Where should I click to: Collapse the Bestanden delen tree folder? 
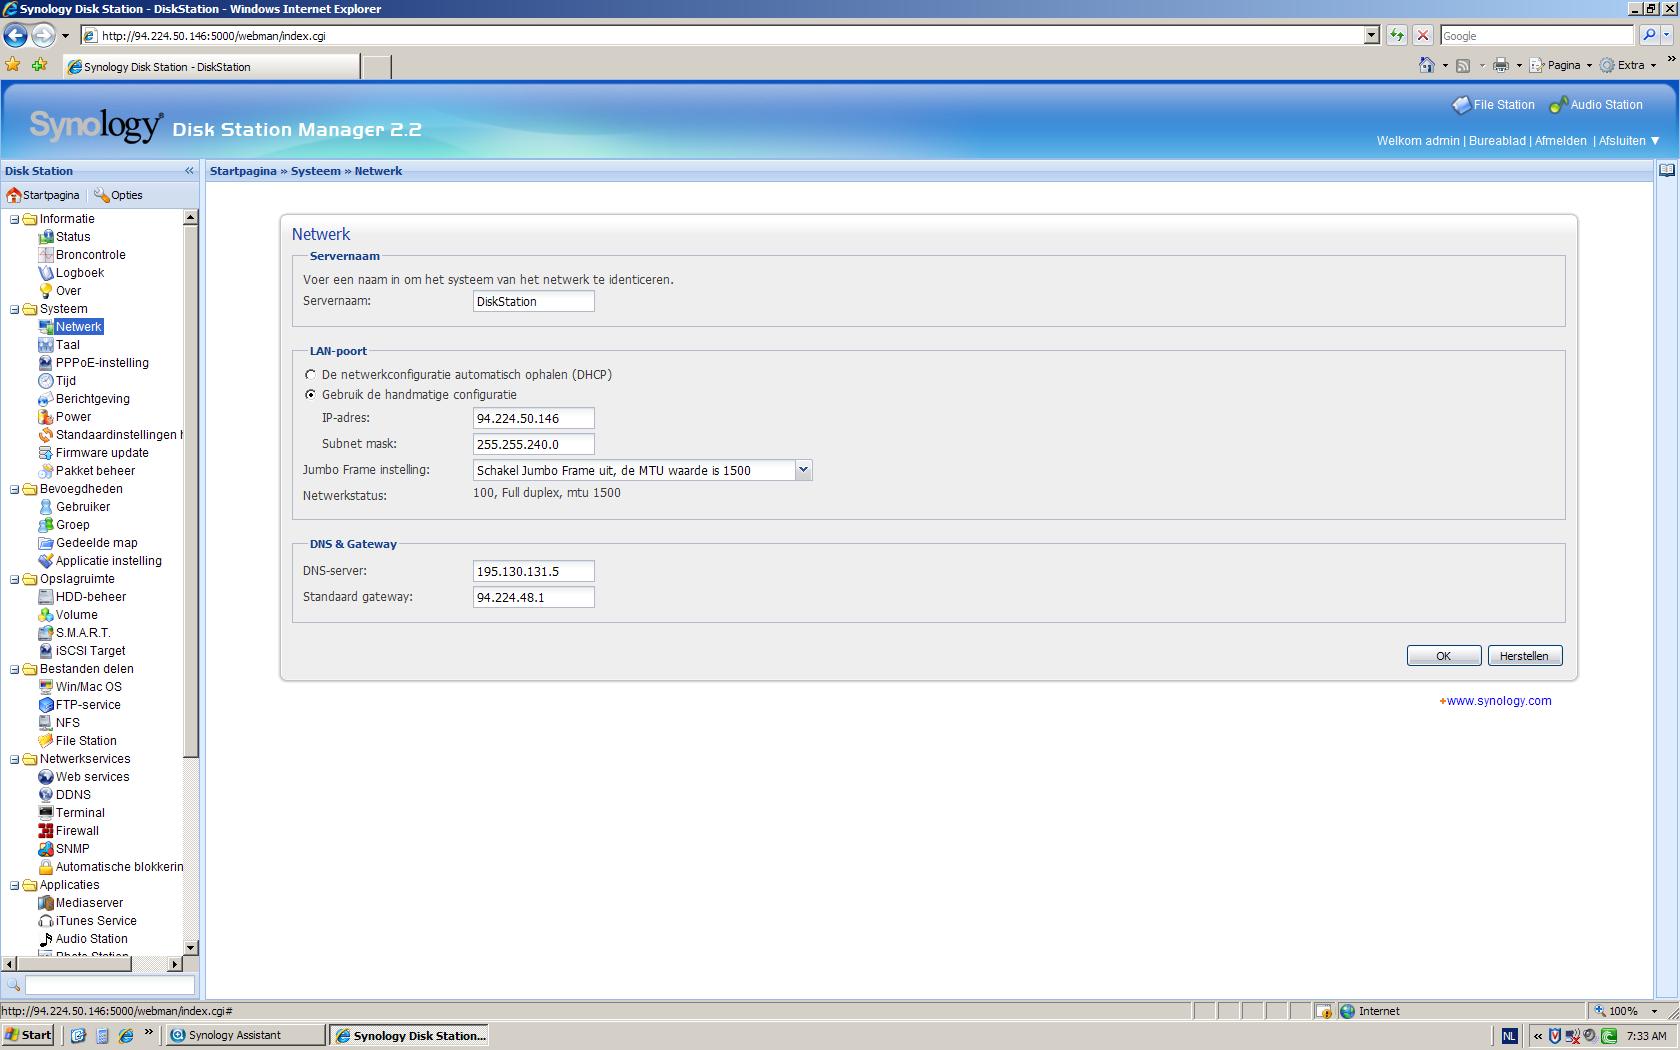coord(14,669)
